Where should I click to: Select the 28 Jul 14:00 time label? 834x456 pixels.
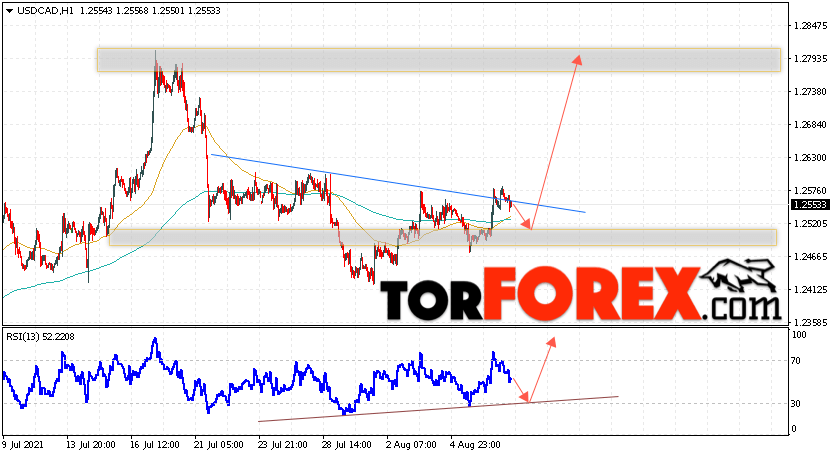click(x=346, y=445)
